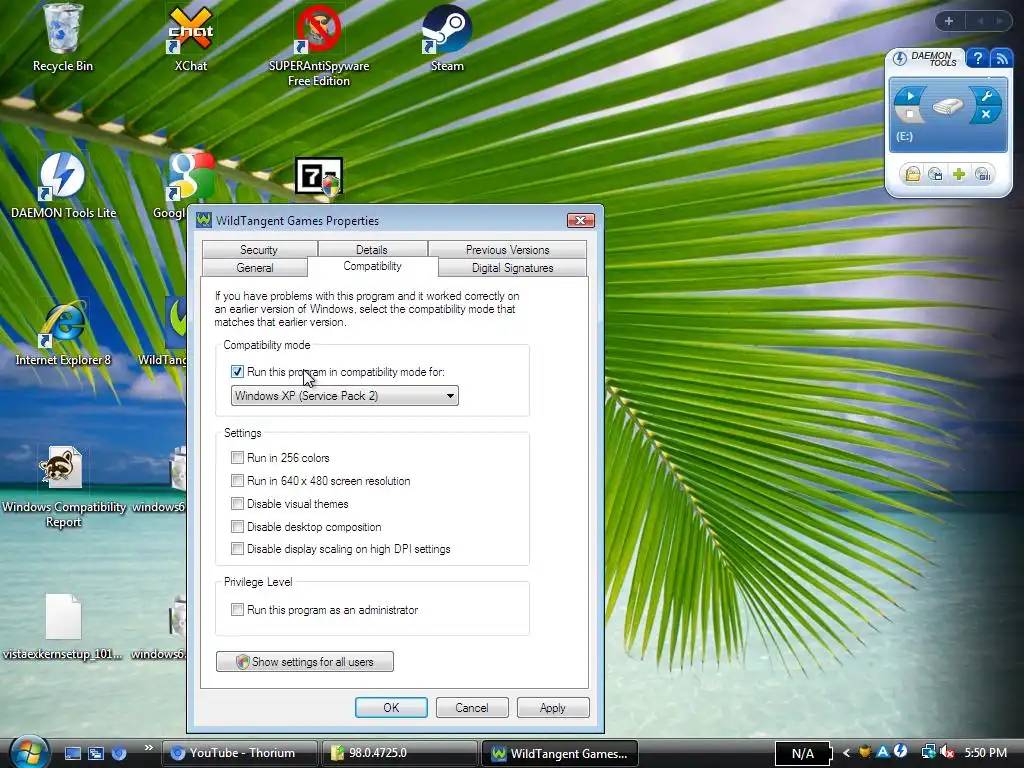The height and width of the screenshot is (768, 1024).
Task: Enable Run in 256 colors
Action: [x=237, y=458]
